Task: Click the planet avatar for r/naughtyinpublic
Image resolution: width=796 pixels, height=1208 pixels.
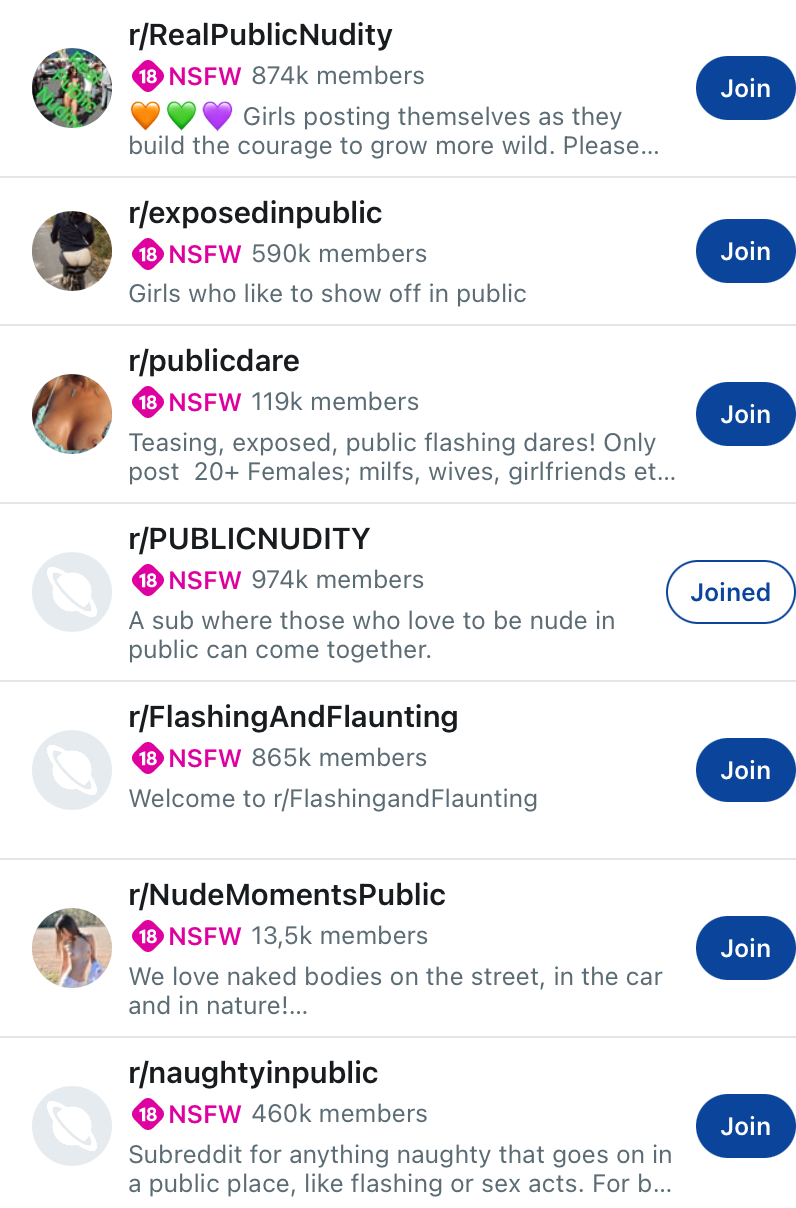Action: pos(72,1126)
